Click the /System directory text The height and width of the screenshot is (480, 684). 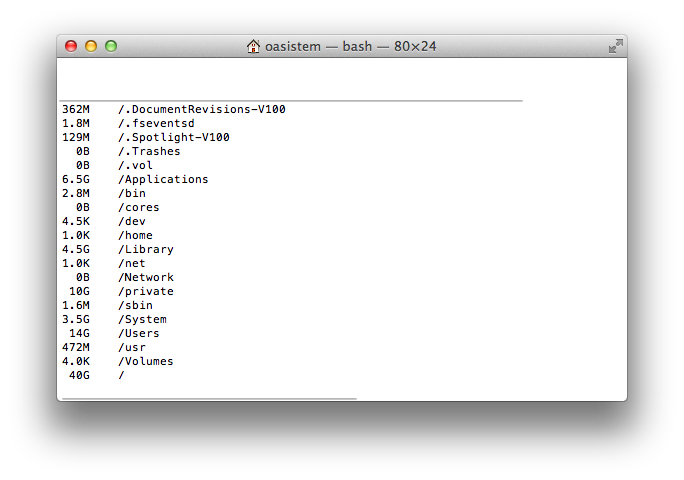(142, 319)
